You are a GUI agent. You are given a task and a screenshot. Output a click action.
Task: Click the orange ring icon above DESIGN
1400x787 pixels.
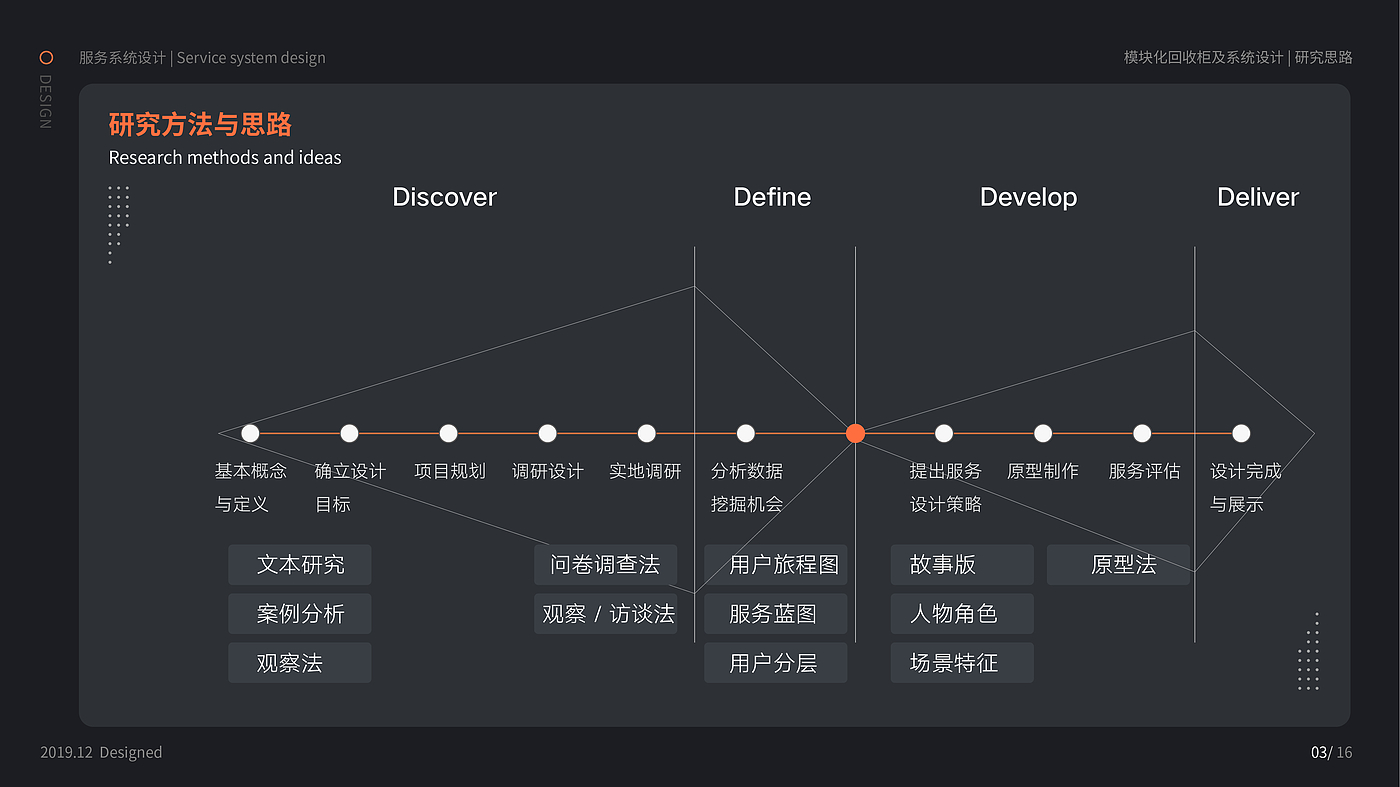click(46, 58)
